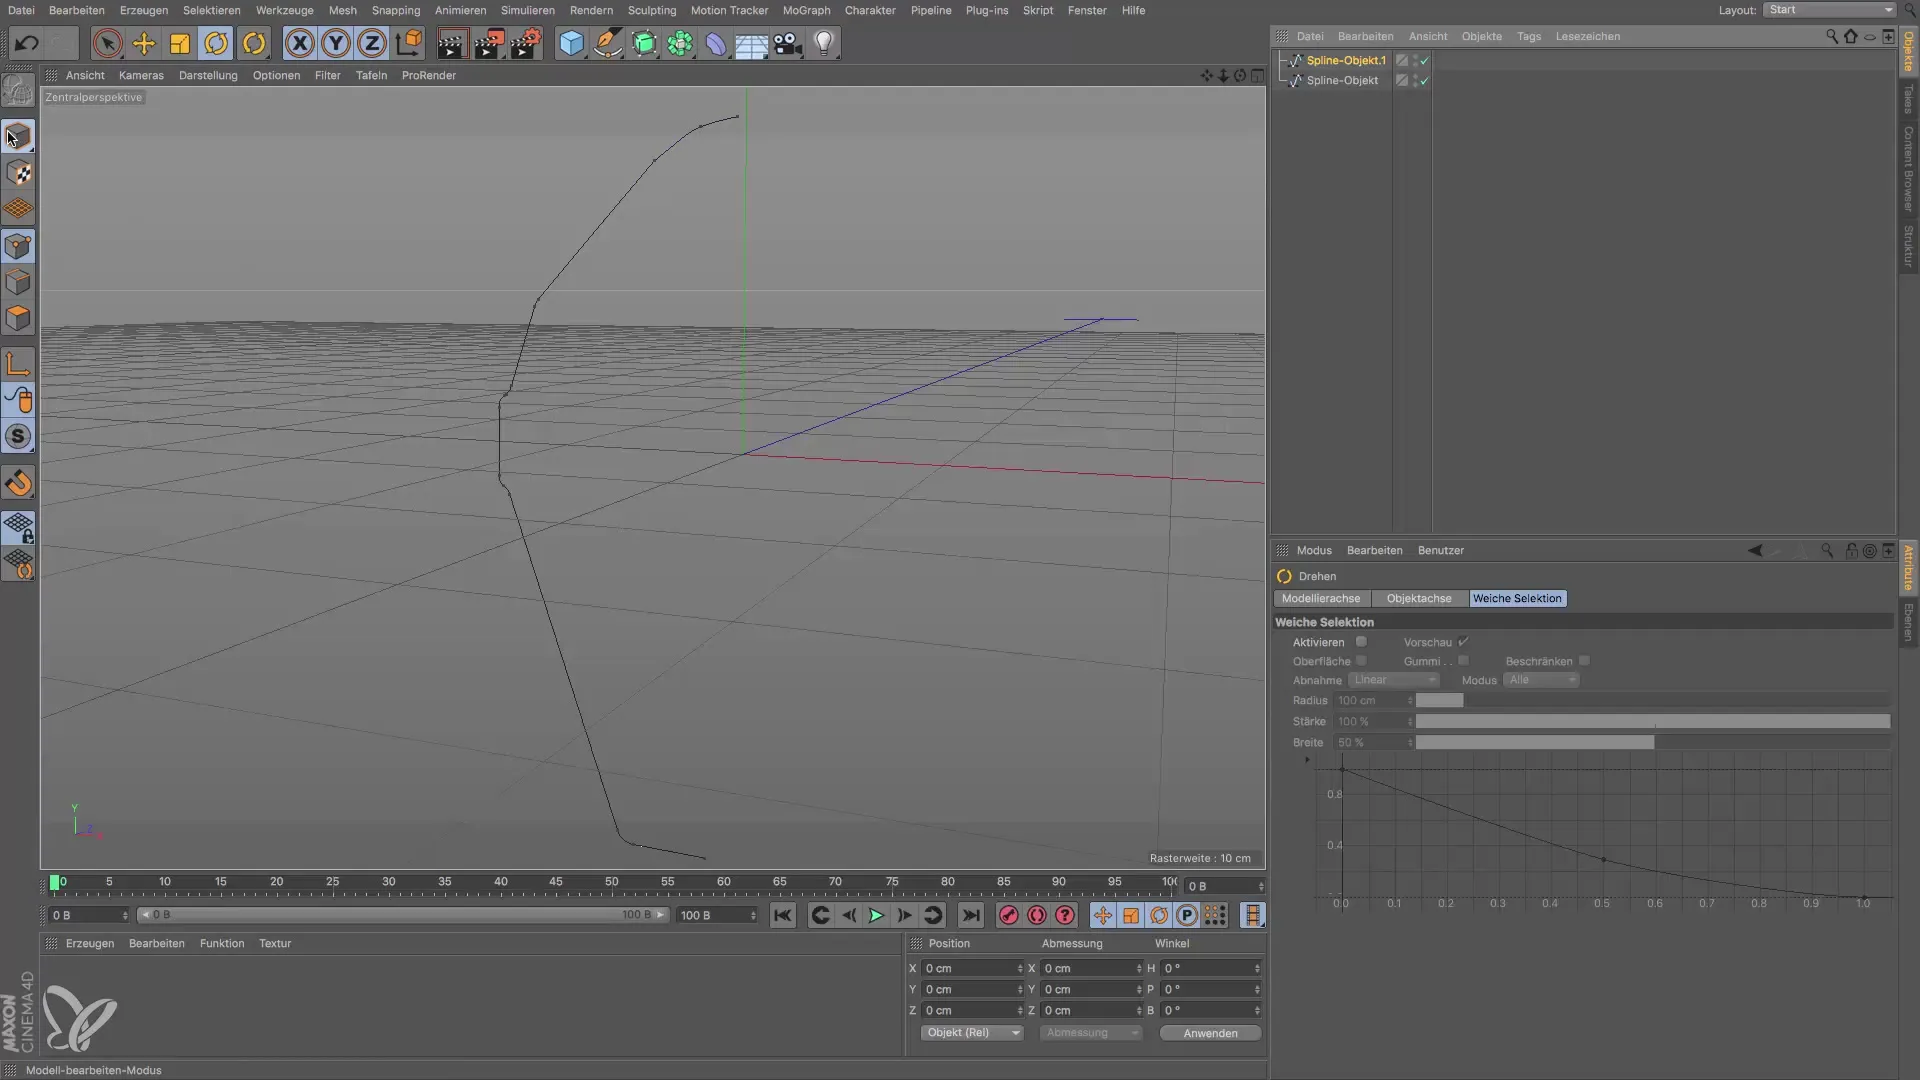Enable axis mode in sidebar
This screenshot has width=1920, height=1080.
pyautogui.click(x=18, y=363)
